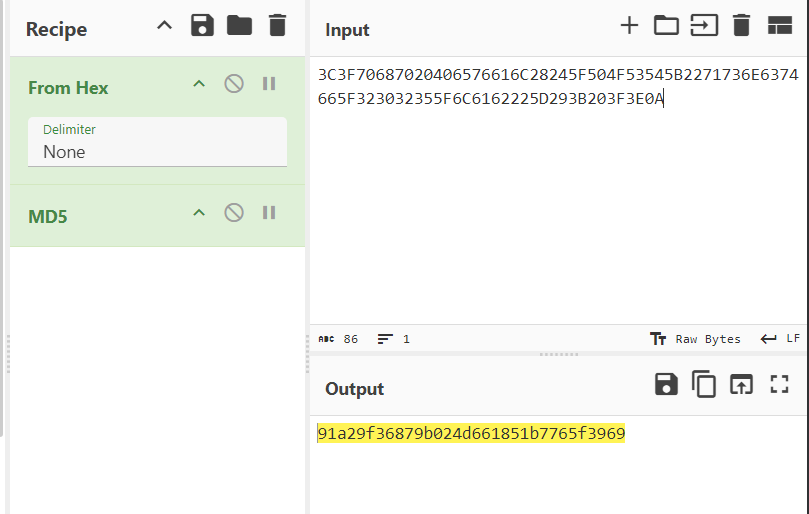
Task: Maximise the output pane
Action: tap(779, 384)
